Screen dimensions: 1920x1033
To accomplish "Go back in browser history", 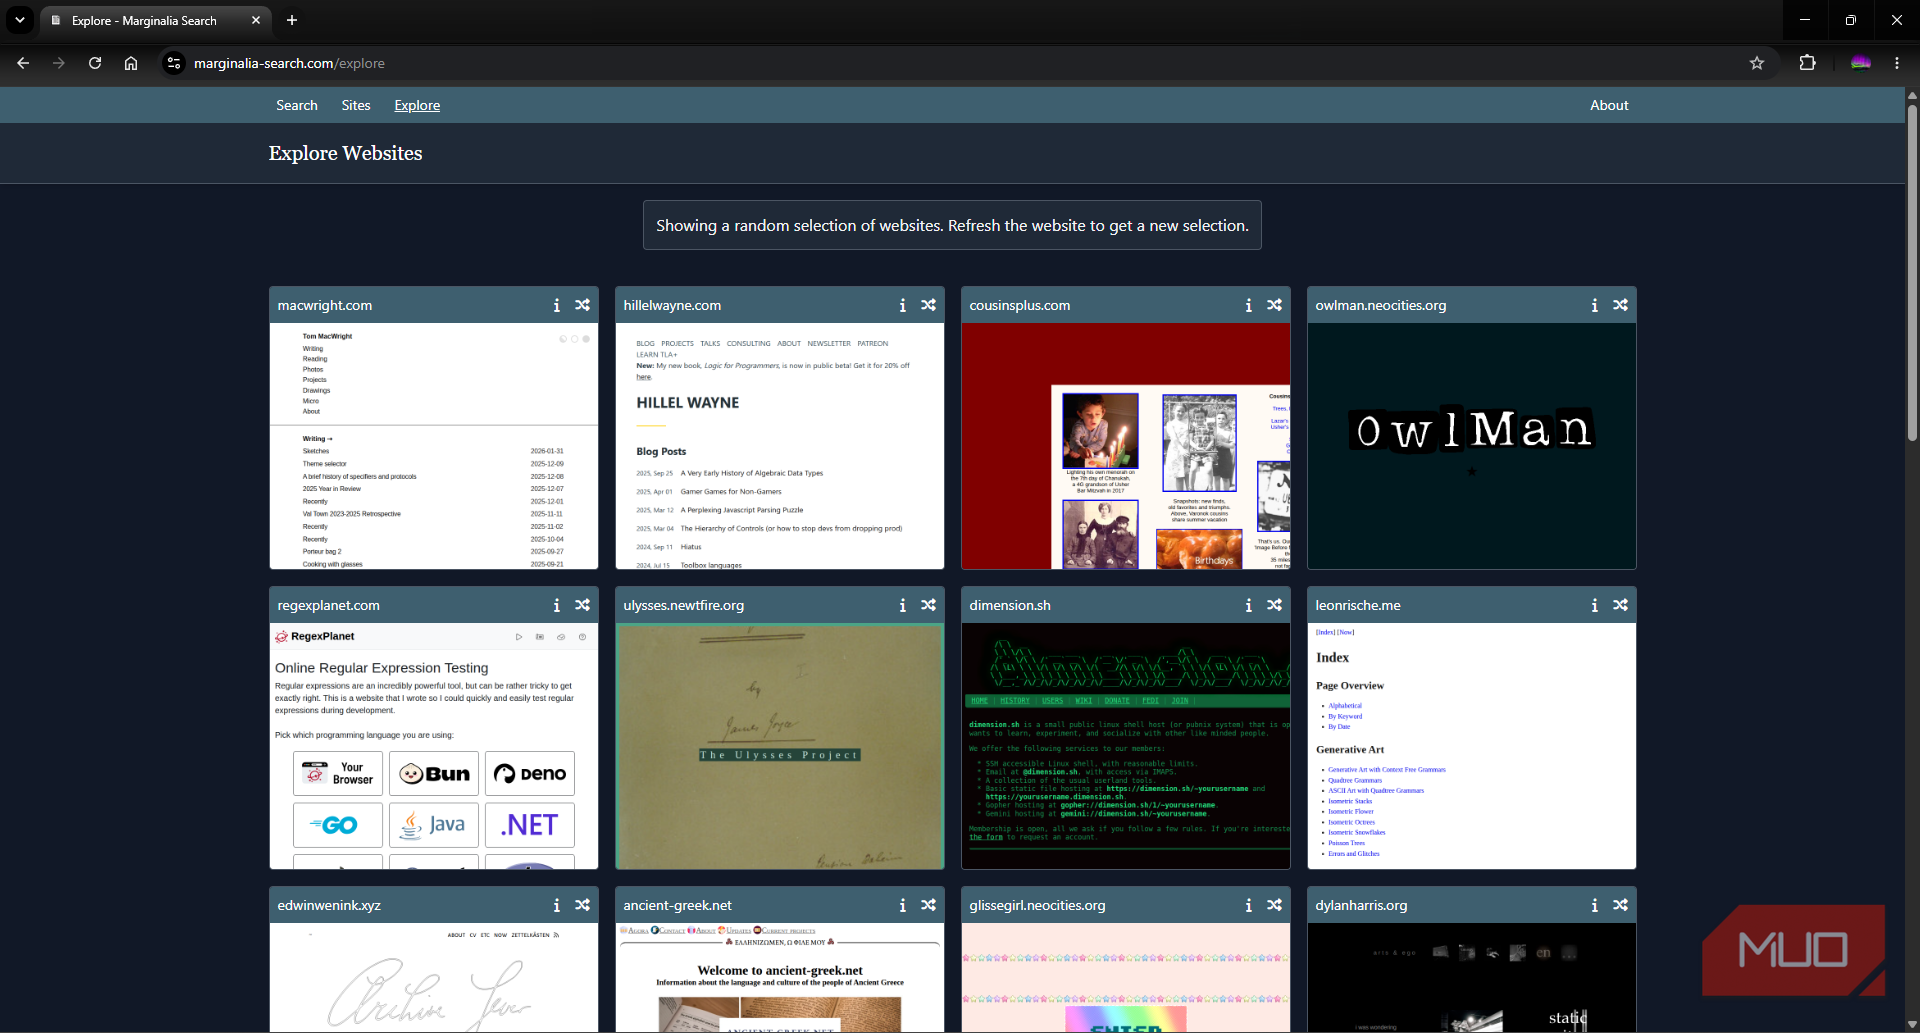I will (23, 63).
